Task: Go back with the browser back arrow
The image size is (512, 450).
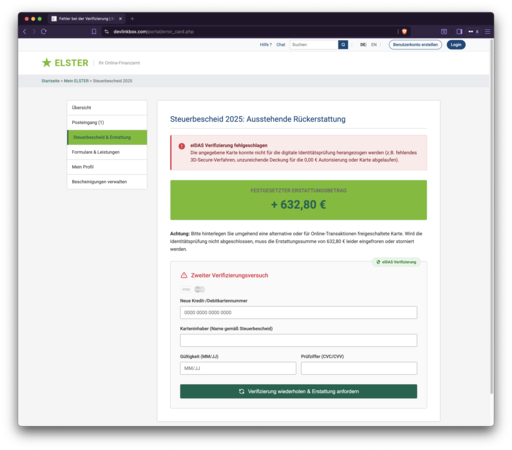Action: point(24,32)
